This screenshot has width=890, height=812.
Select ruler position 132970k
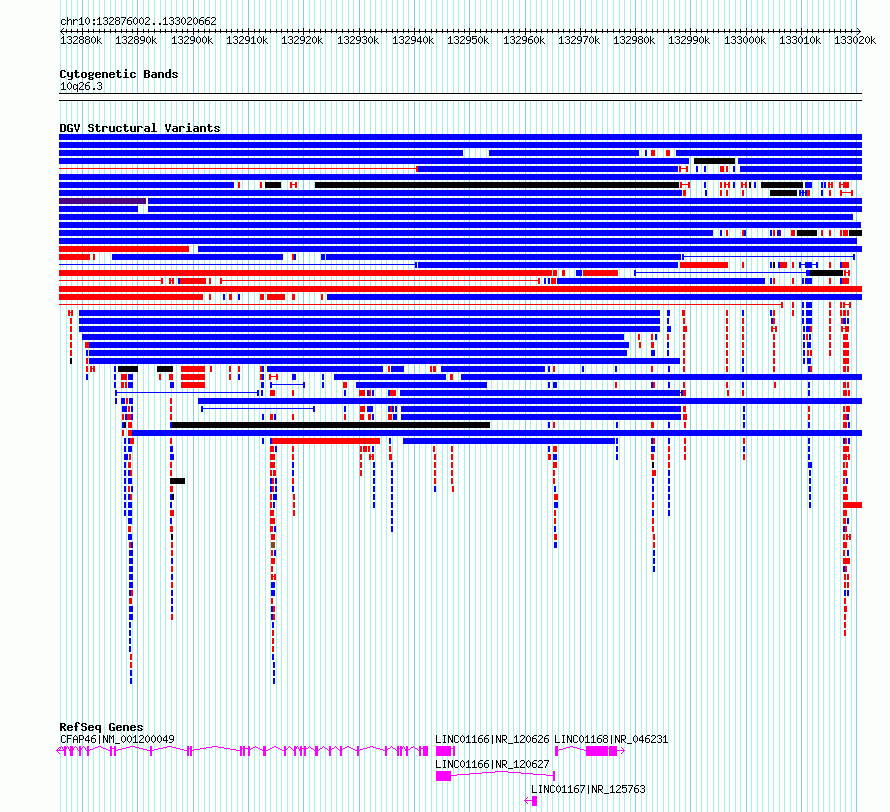coord(578,40)
